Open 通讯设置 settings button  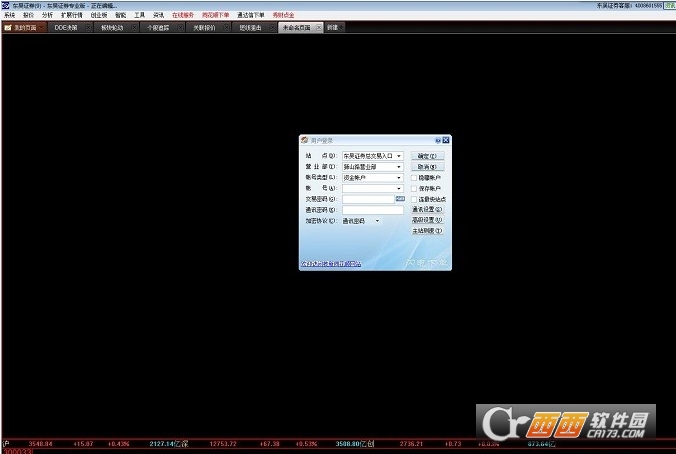427,209
